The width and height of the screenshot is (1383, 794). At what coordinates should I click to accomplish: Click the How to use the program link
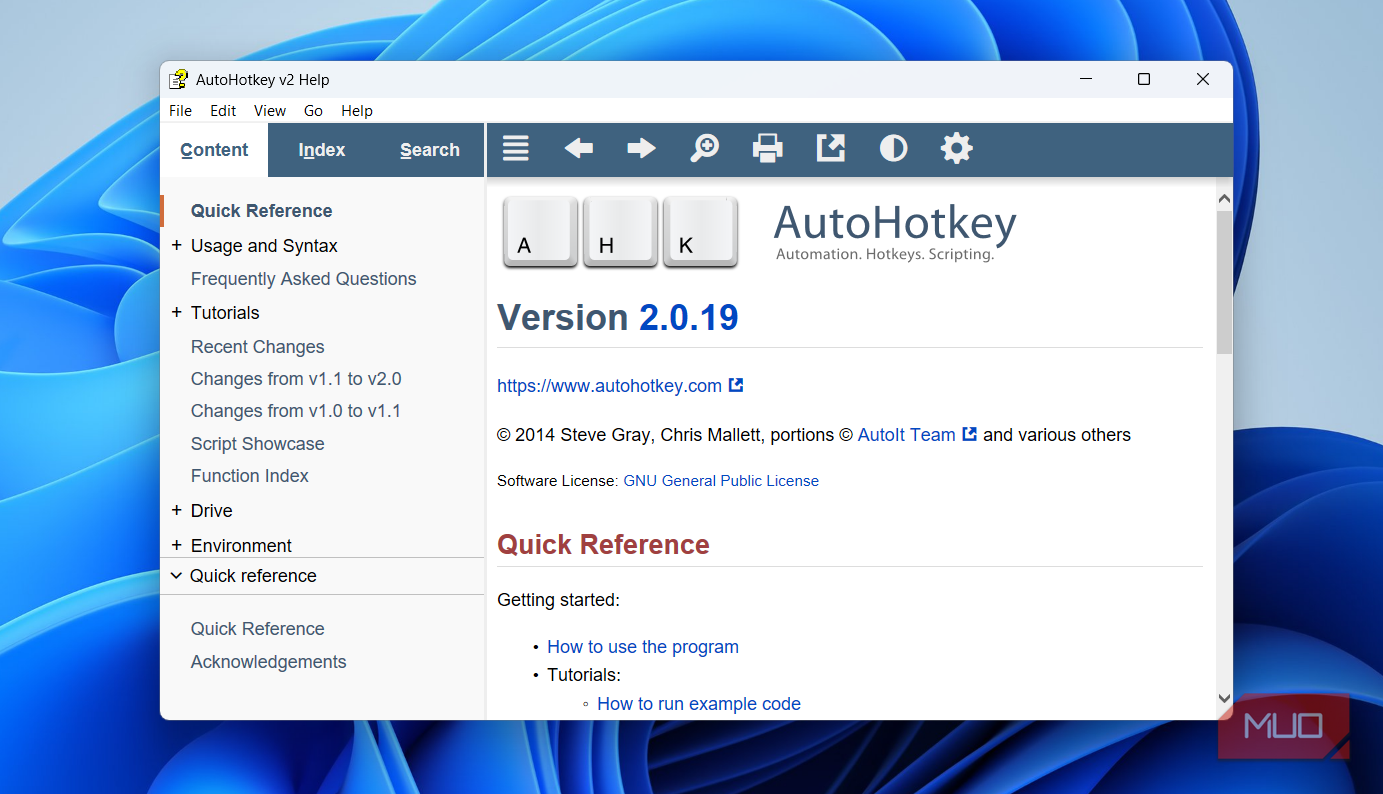point(643,647)
